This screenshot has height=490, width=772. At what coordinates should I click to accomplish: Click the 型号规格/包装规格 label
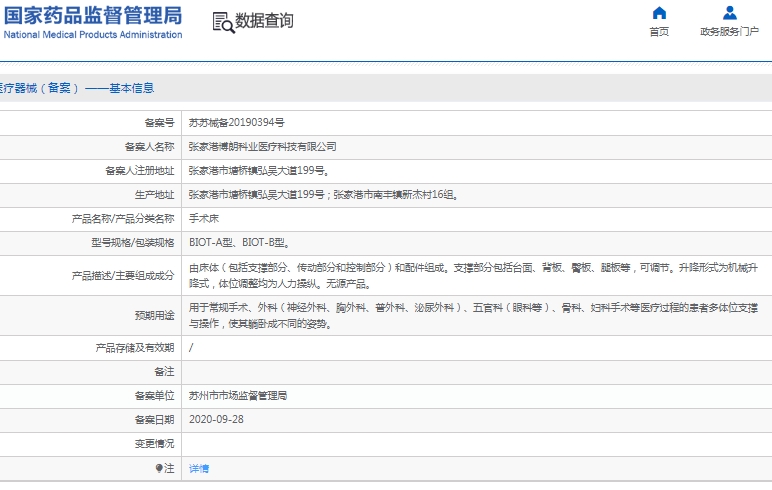pyautogui.click(x=133, y=243)
